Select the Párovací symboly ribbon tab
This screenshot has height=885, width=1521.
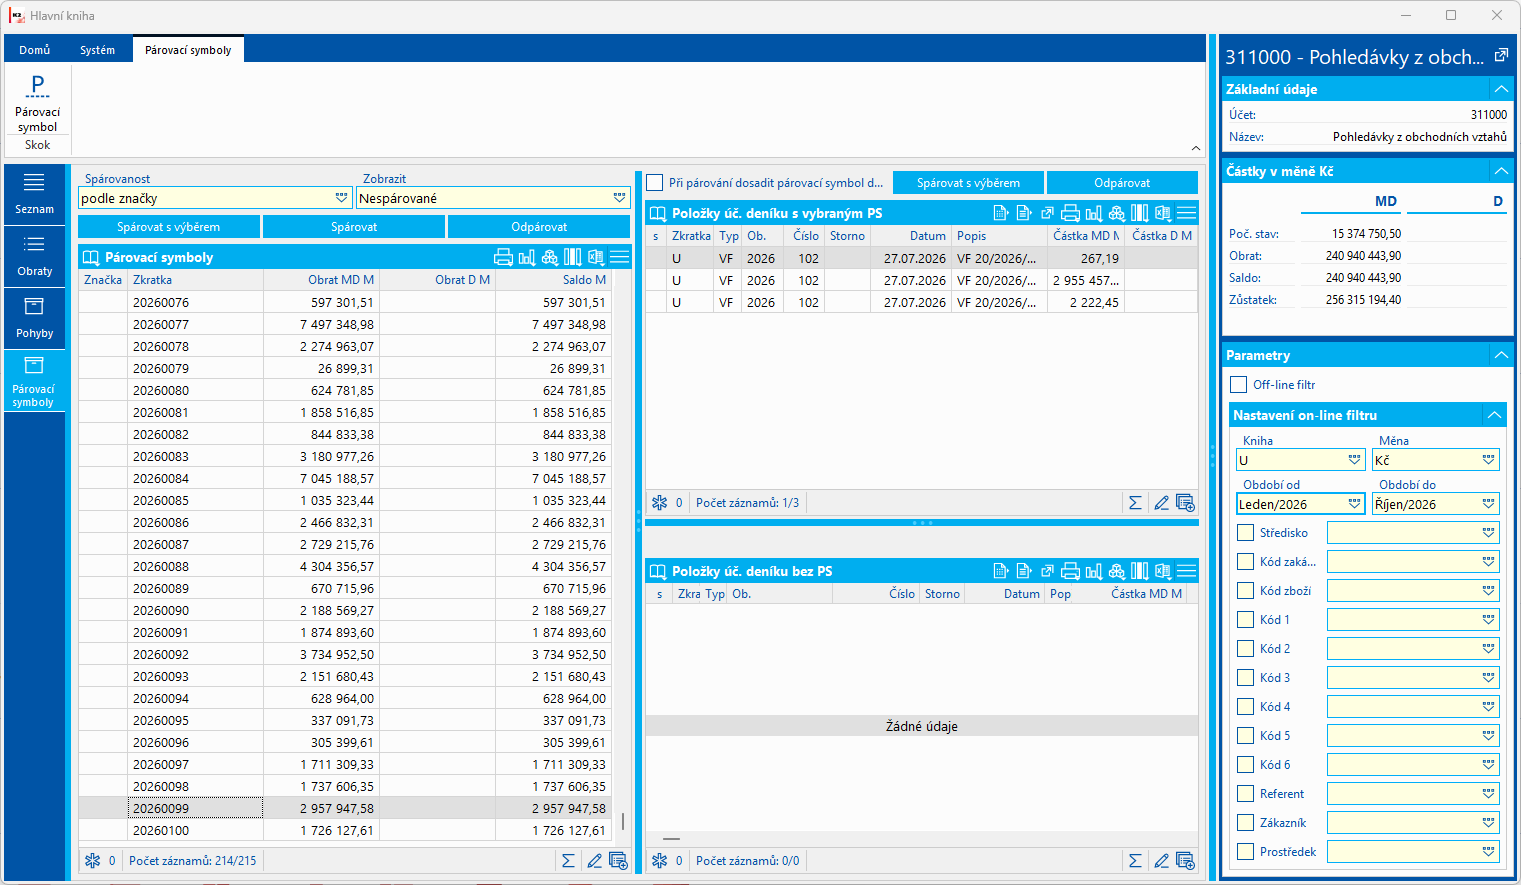188,50
